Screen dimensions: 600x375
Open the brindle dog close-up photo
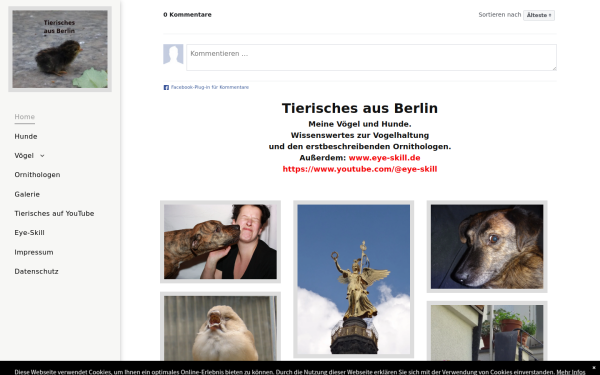(487, 246)
